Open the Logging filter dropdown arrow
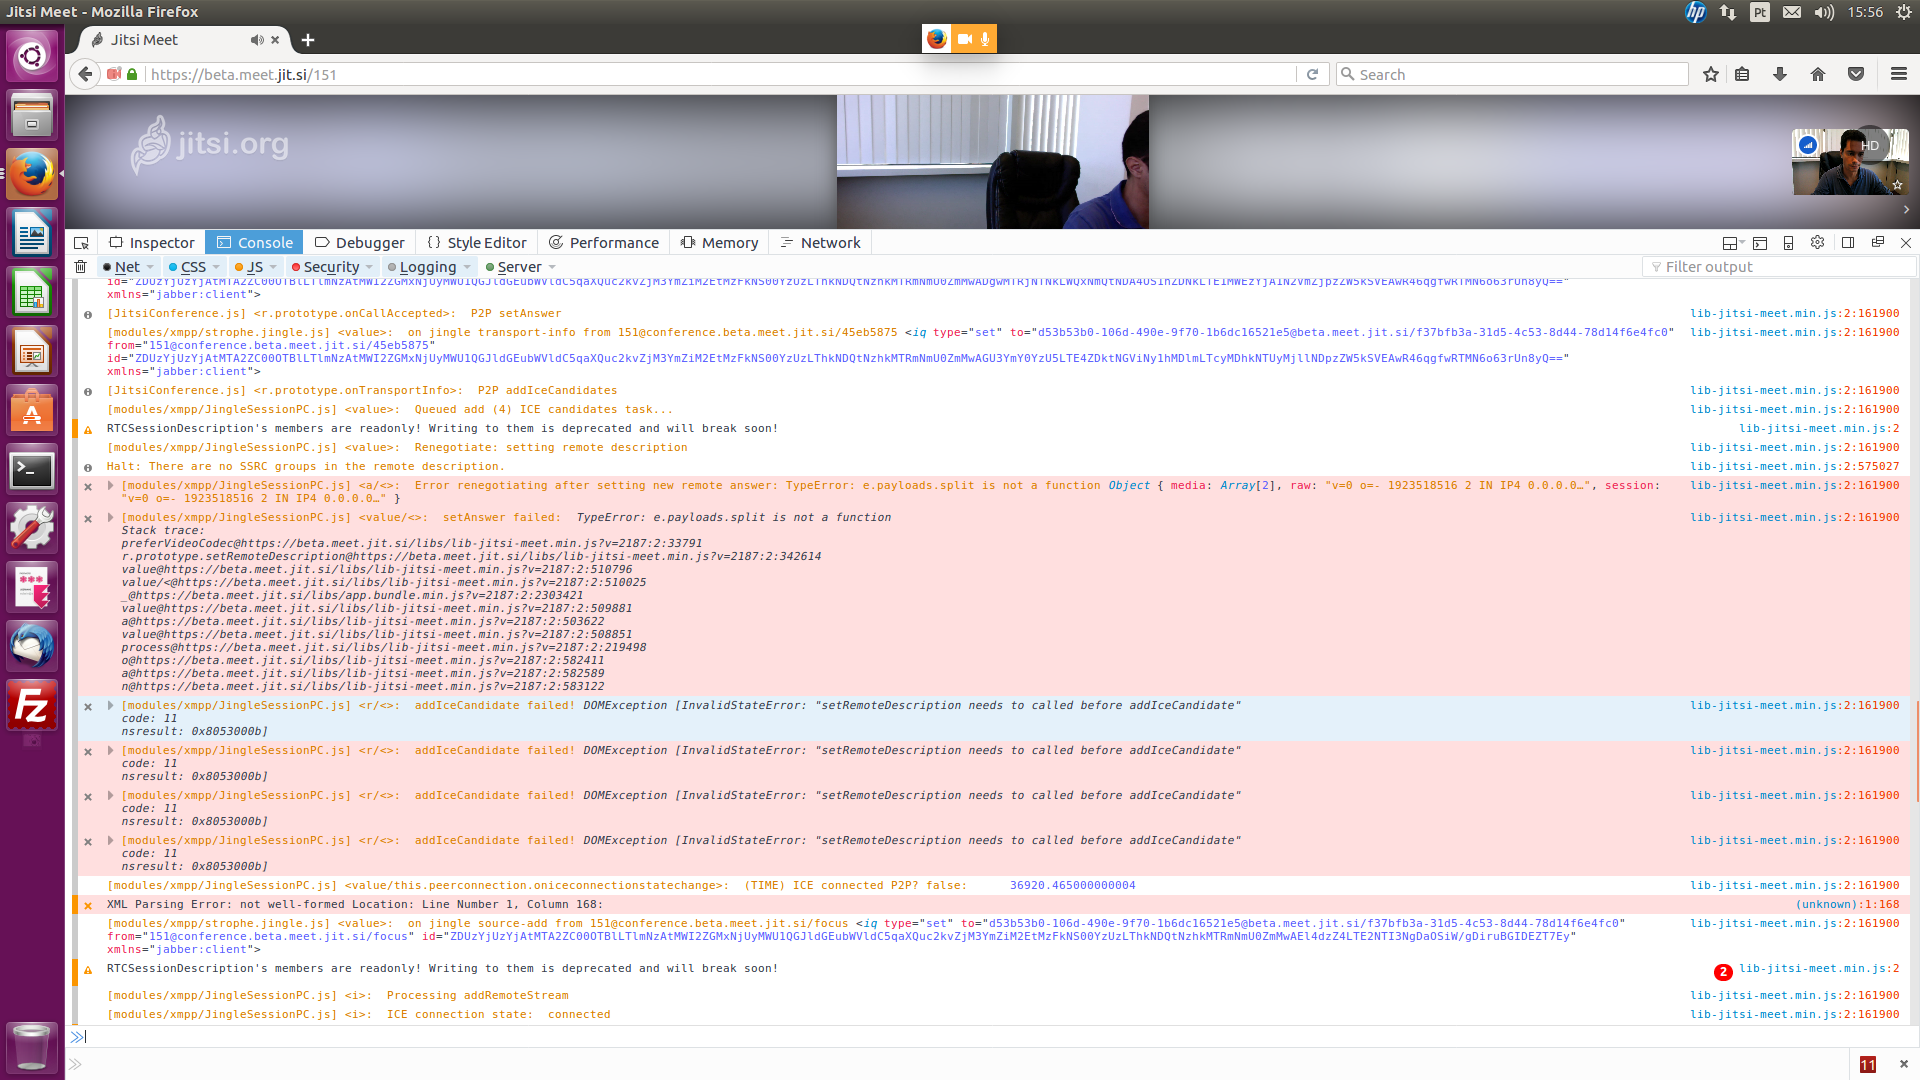1920x1080 pixels. 467,267
